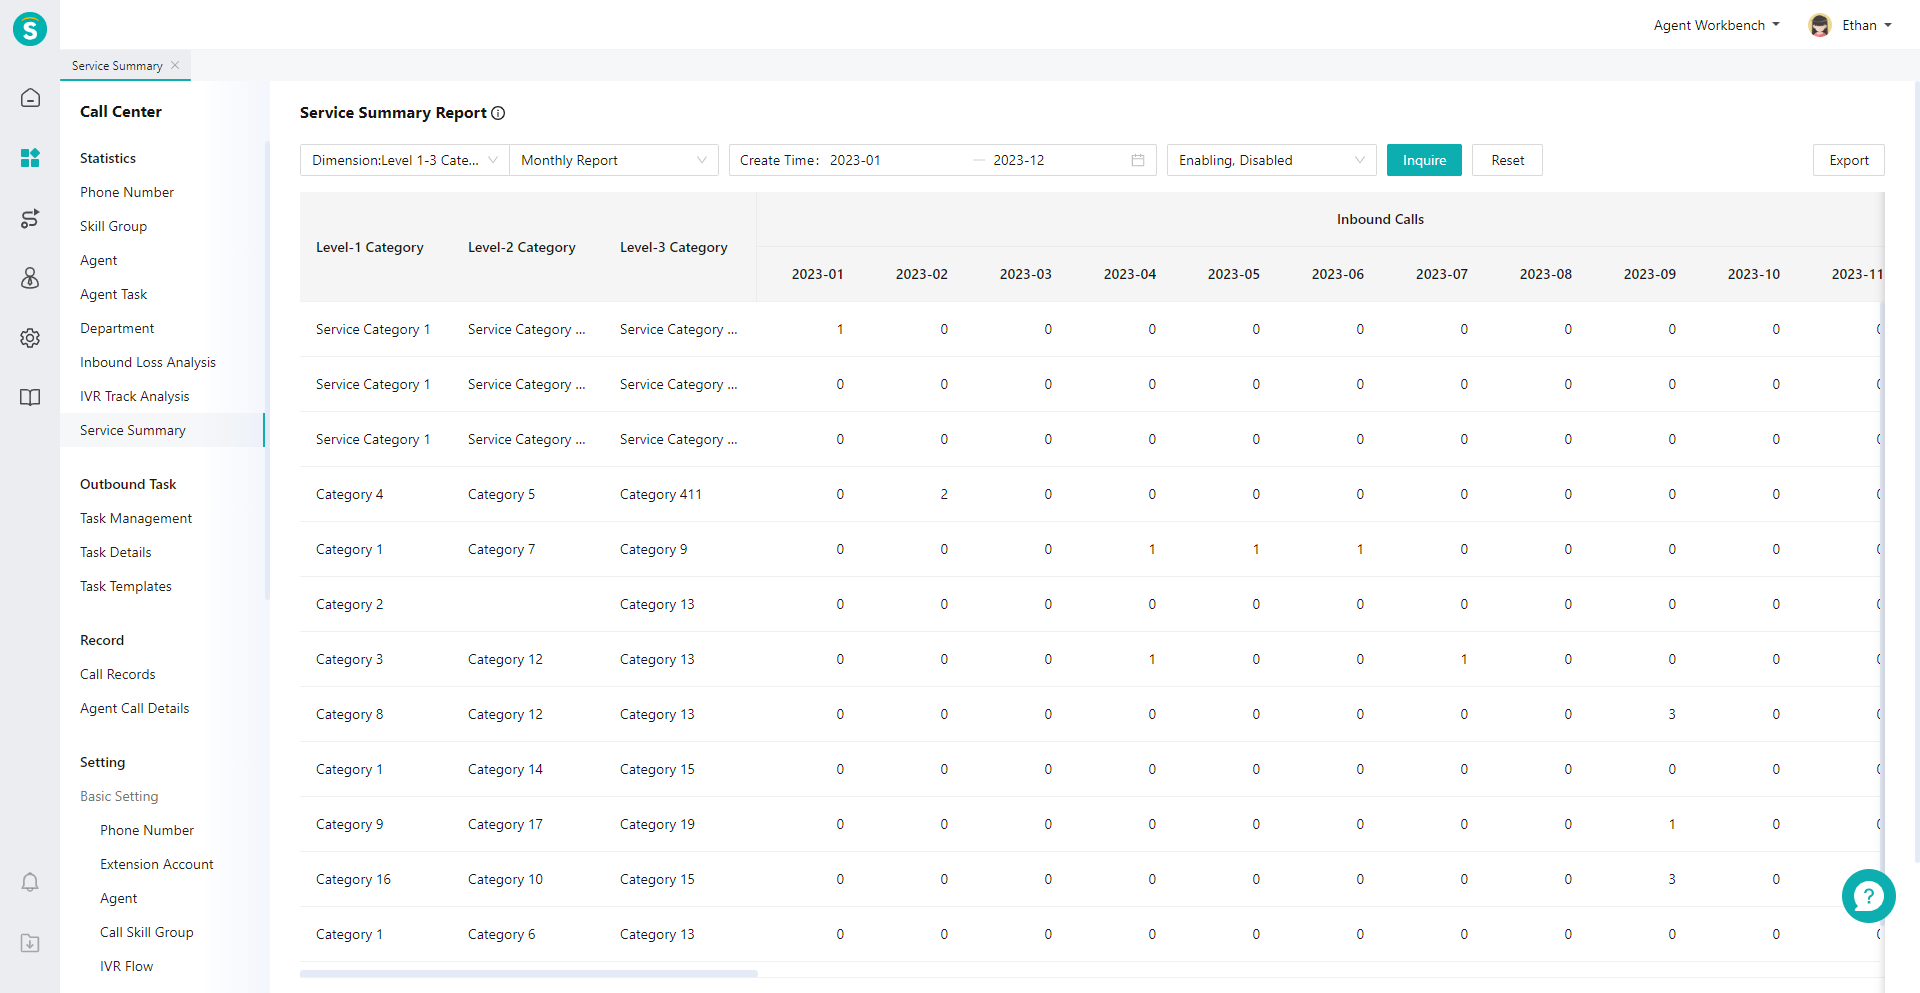Open Agent under Statistics
This screenshot has width=1920, height=993.
click(x=98, y=260)
